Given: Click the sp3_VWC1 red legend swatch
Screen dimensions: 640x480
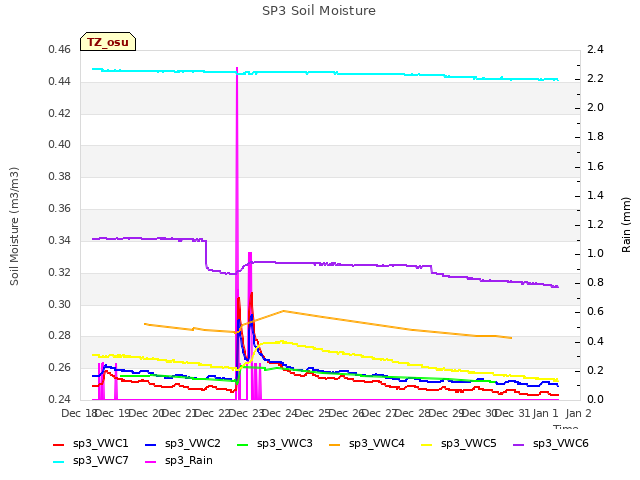Looking at the screenshot, I should [59, 444].
